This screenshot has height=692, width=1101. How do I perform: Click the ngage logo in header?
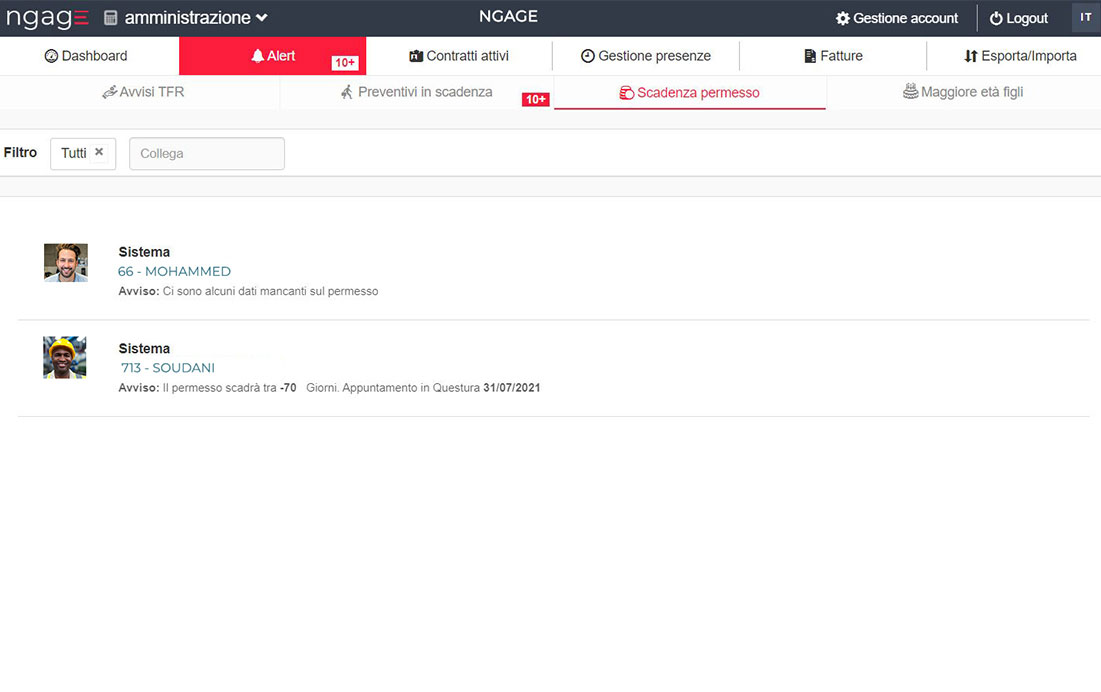point(47,18)
